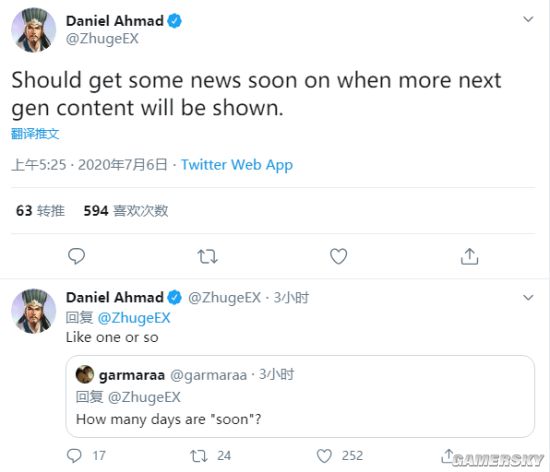Reply to the 'Like one or so' tweet

[x=74, y=456]
